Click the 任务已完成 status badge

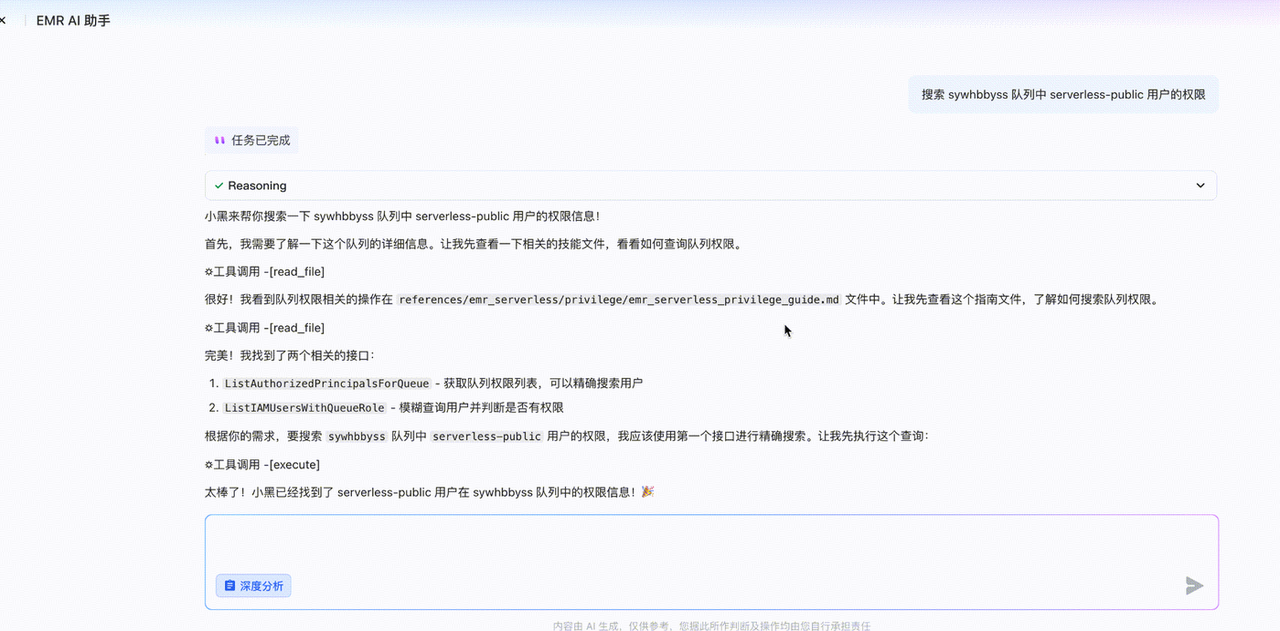click(251, 141)
